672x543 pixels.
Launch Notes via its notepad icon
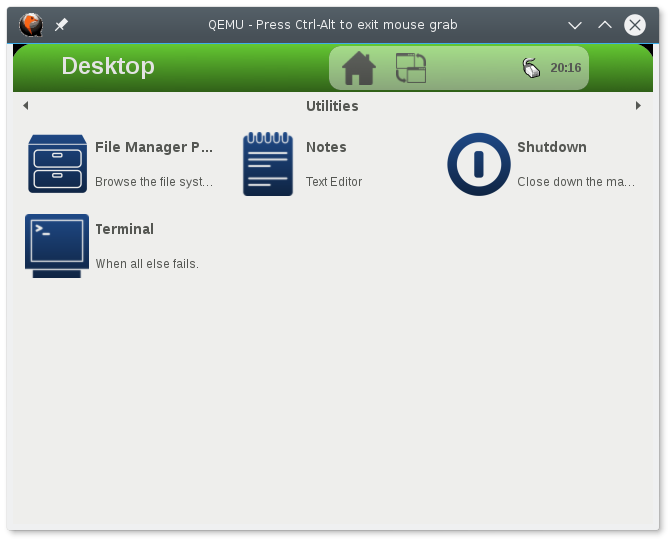pos(268,164)
